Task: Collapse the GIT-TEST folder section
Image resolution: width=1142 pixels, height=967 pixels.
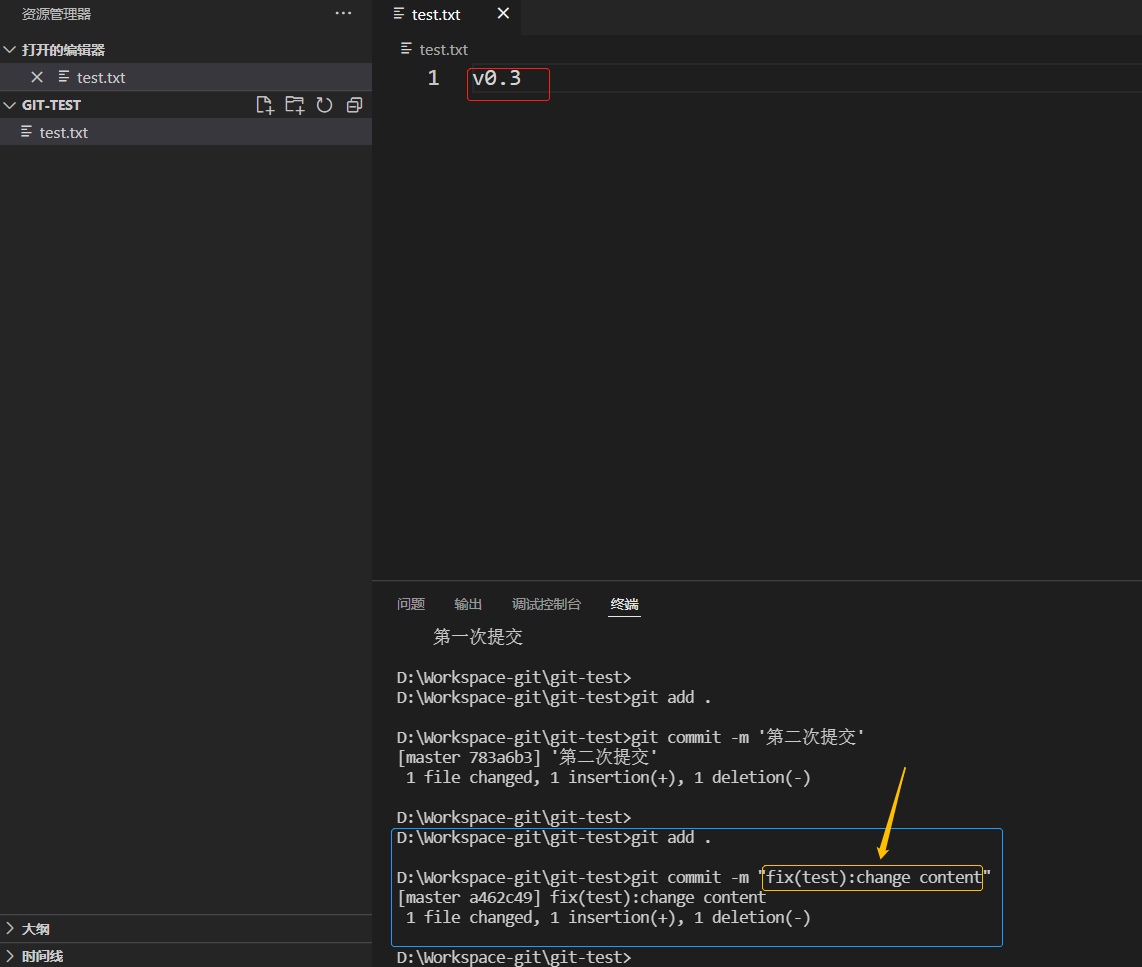Action: (9, 105)
